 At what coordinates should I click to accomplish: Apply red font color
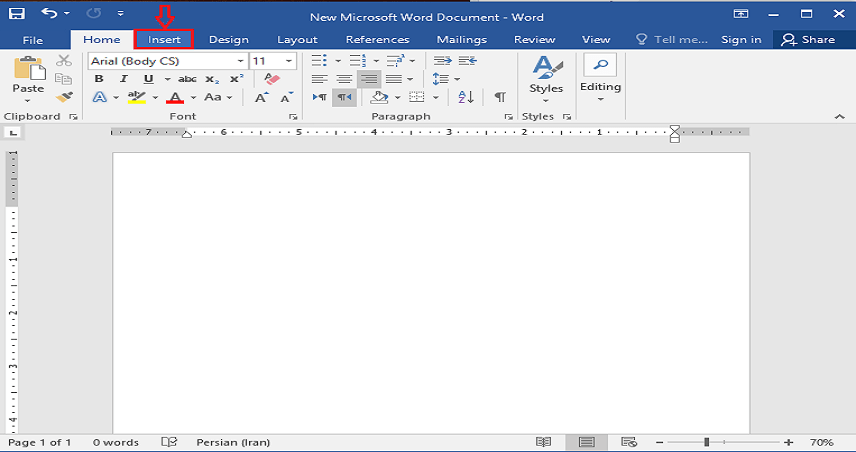click(x=175, y=97)
